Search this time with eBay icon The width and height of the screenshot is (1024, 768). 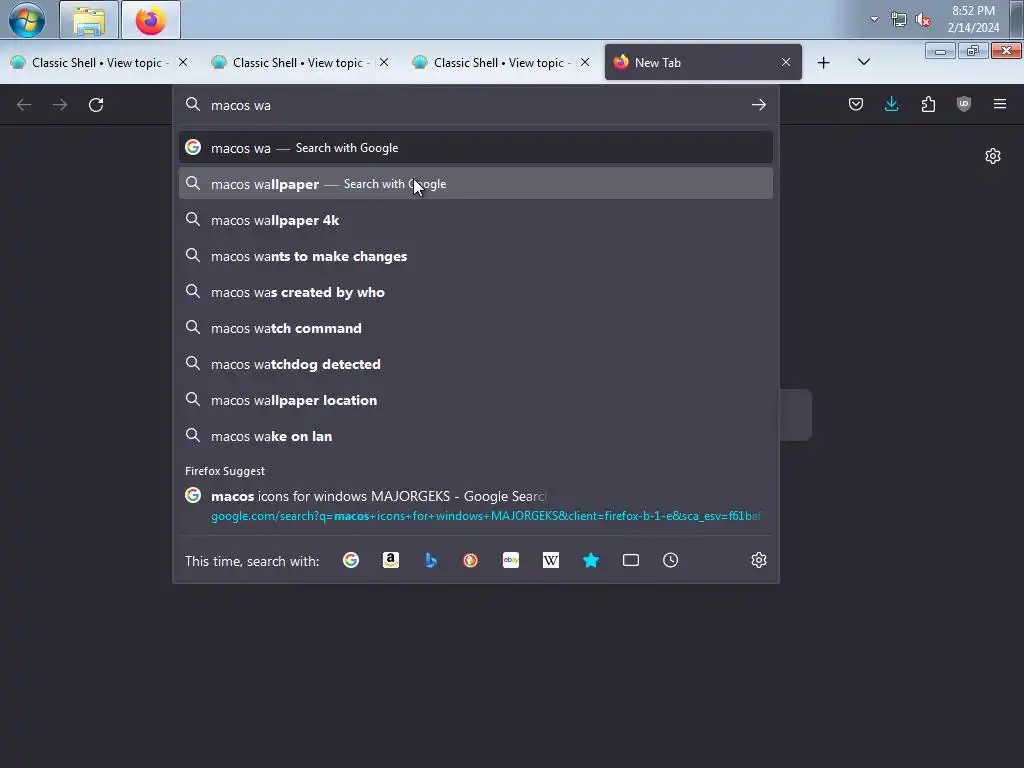tap(511, 560)
